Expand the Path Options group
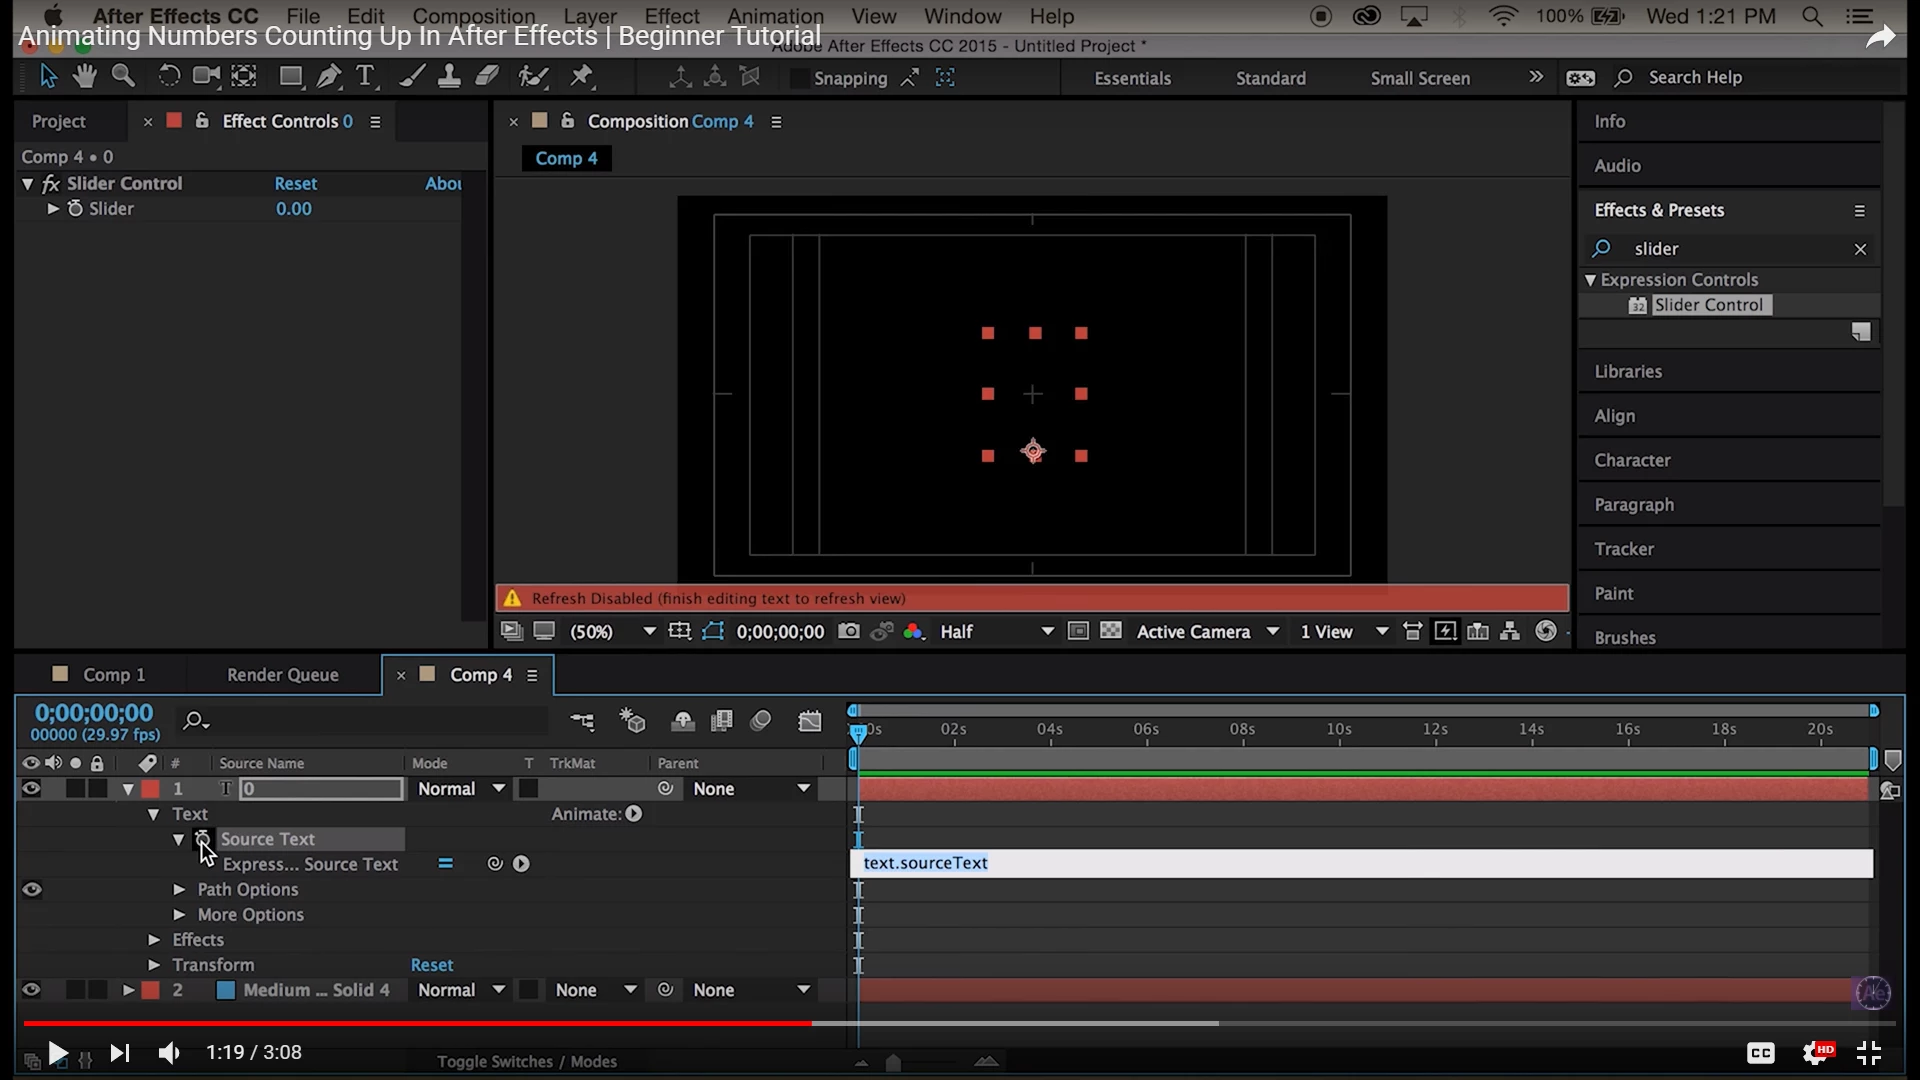This screenshot has width=1920, height=1080. 179,889
